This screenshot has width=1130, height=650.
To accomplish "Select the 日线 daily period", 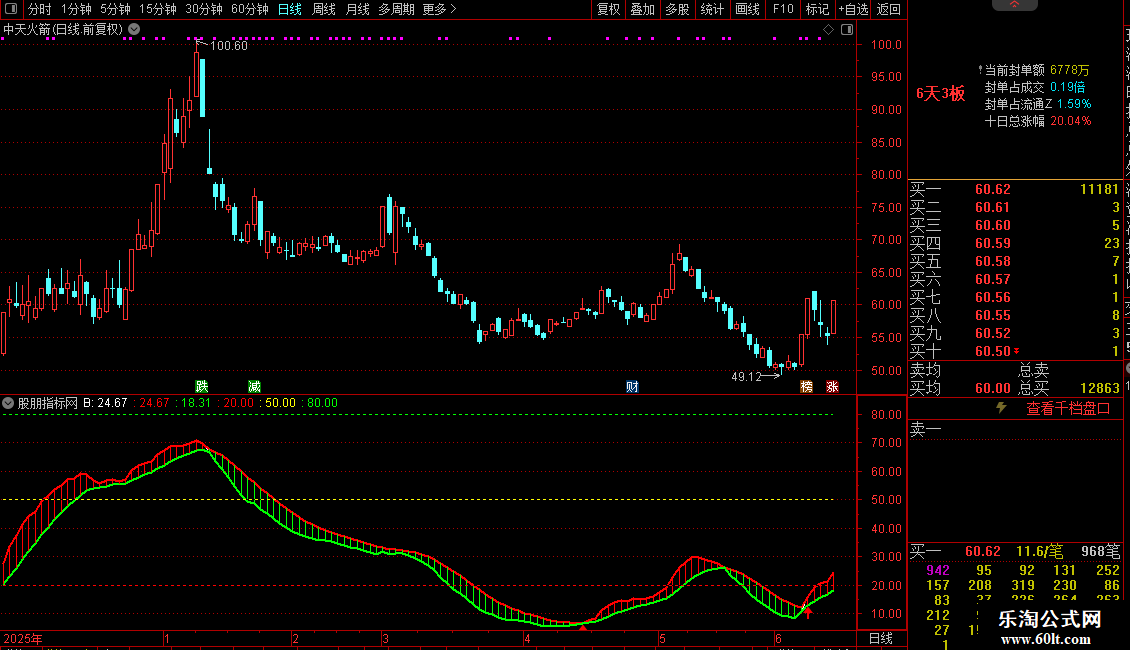I will (290, 9).
